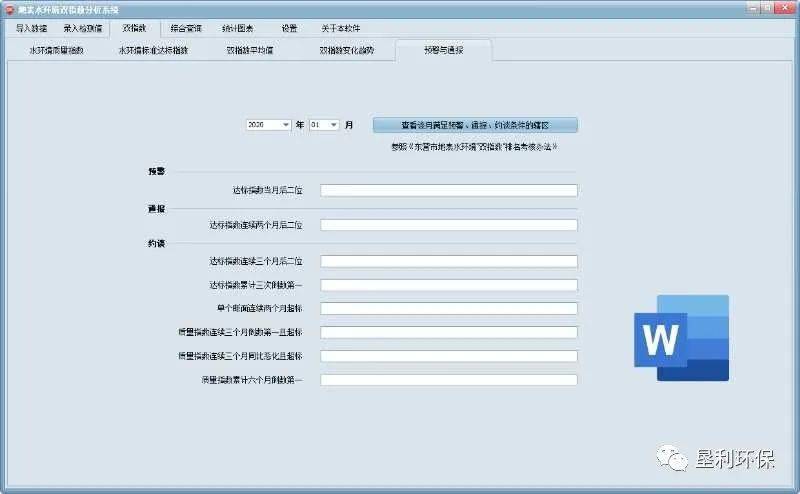Viewport: 800px width, 494px height.
Task: Open the 录入检测值 top tab
Action: [83, 29]
